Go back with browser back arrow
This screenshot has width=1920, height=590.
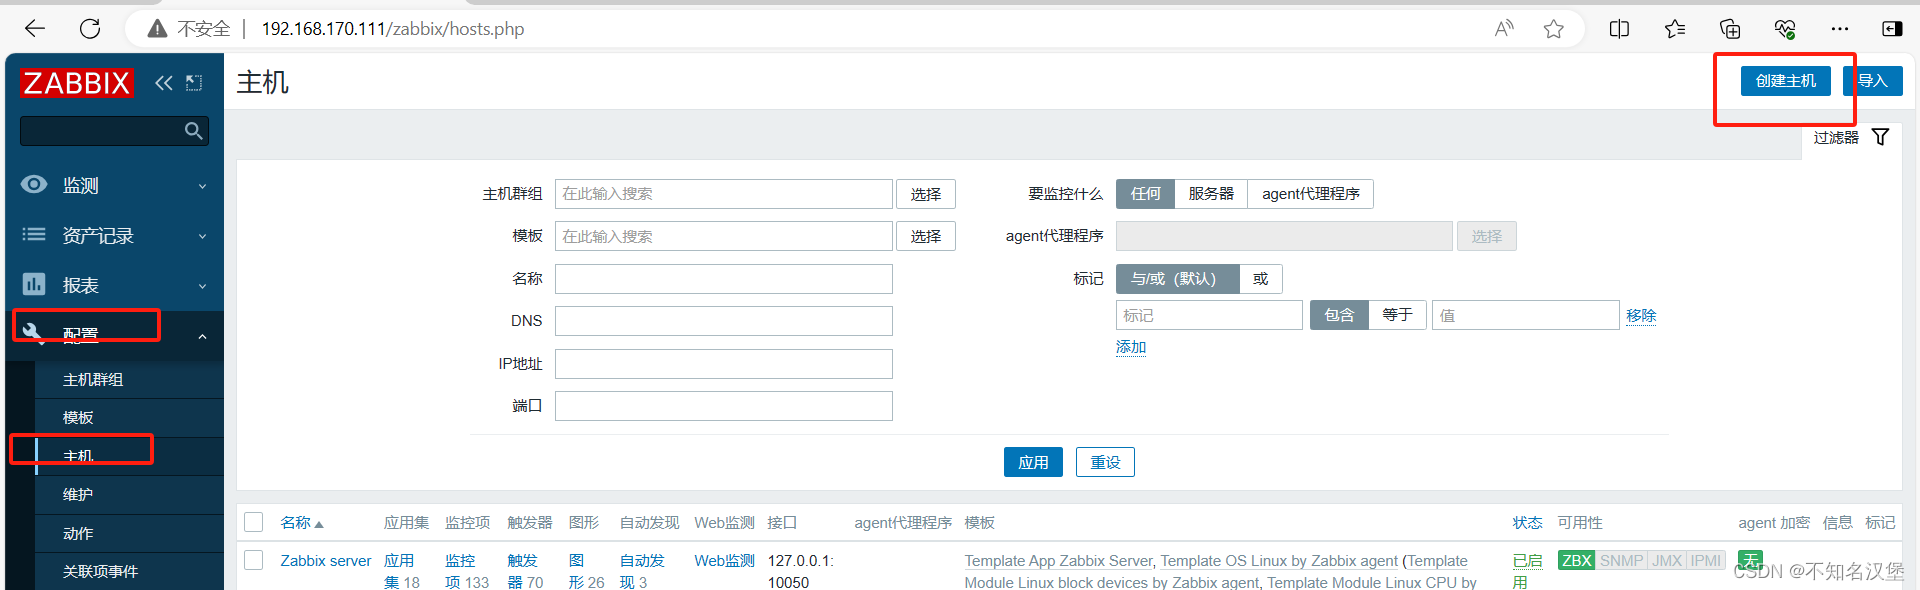pos(35,29)
